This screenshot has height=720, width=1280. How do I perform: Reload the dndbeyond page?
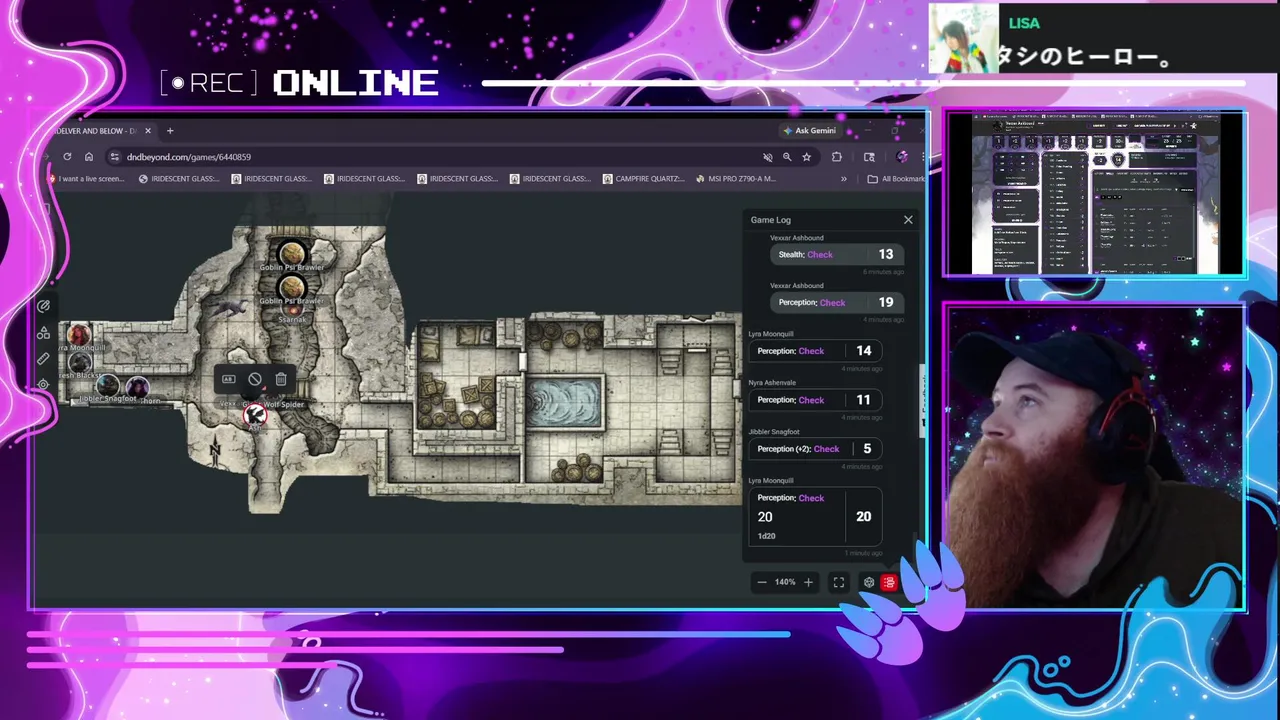click(x=67, y=157)
